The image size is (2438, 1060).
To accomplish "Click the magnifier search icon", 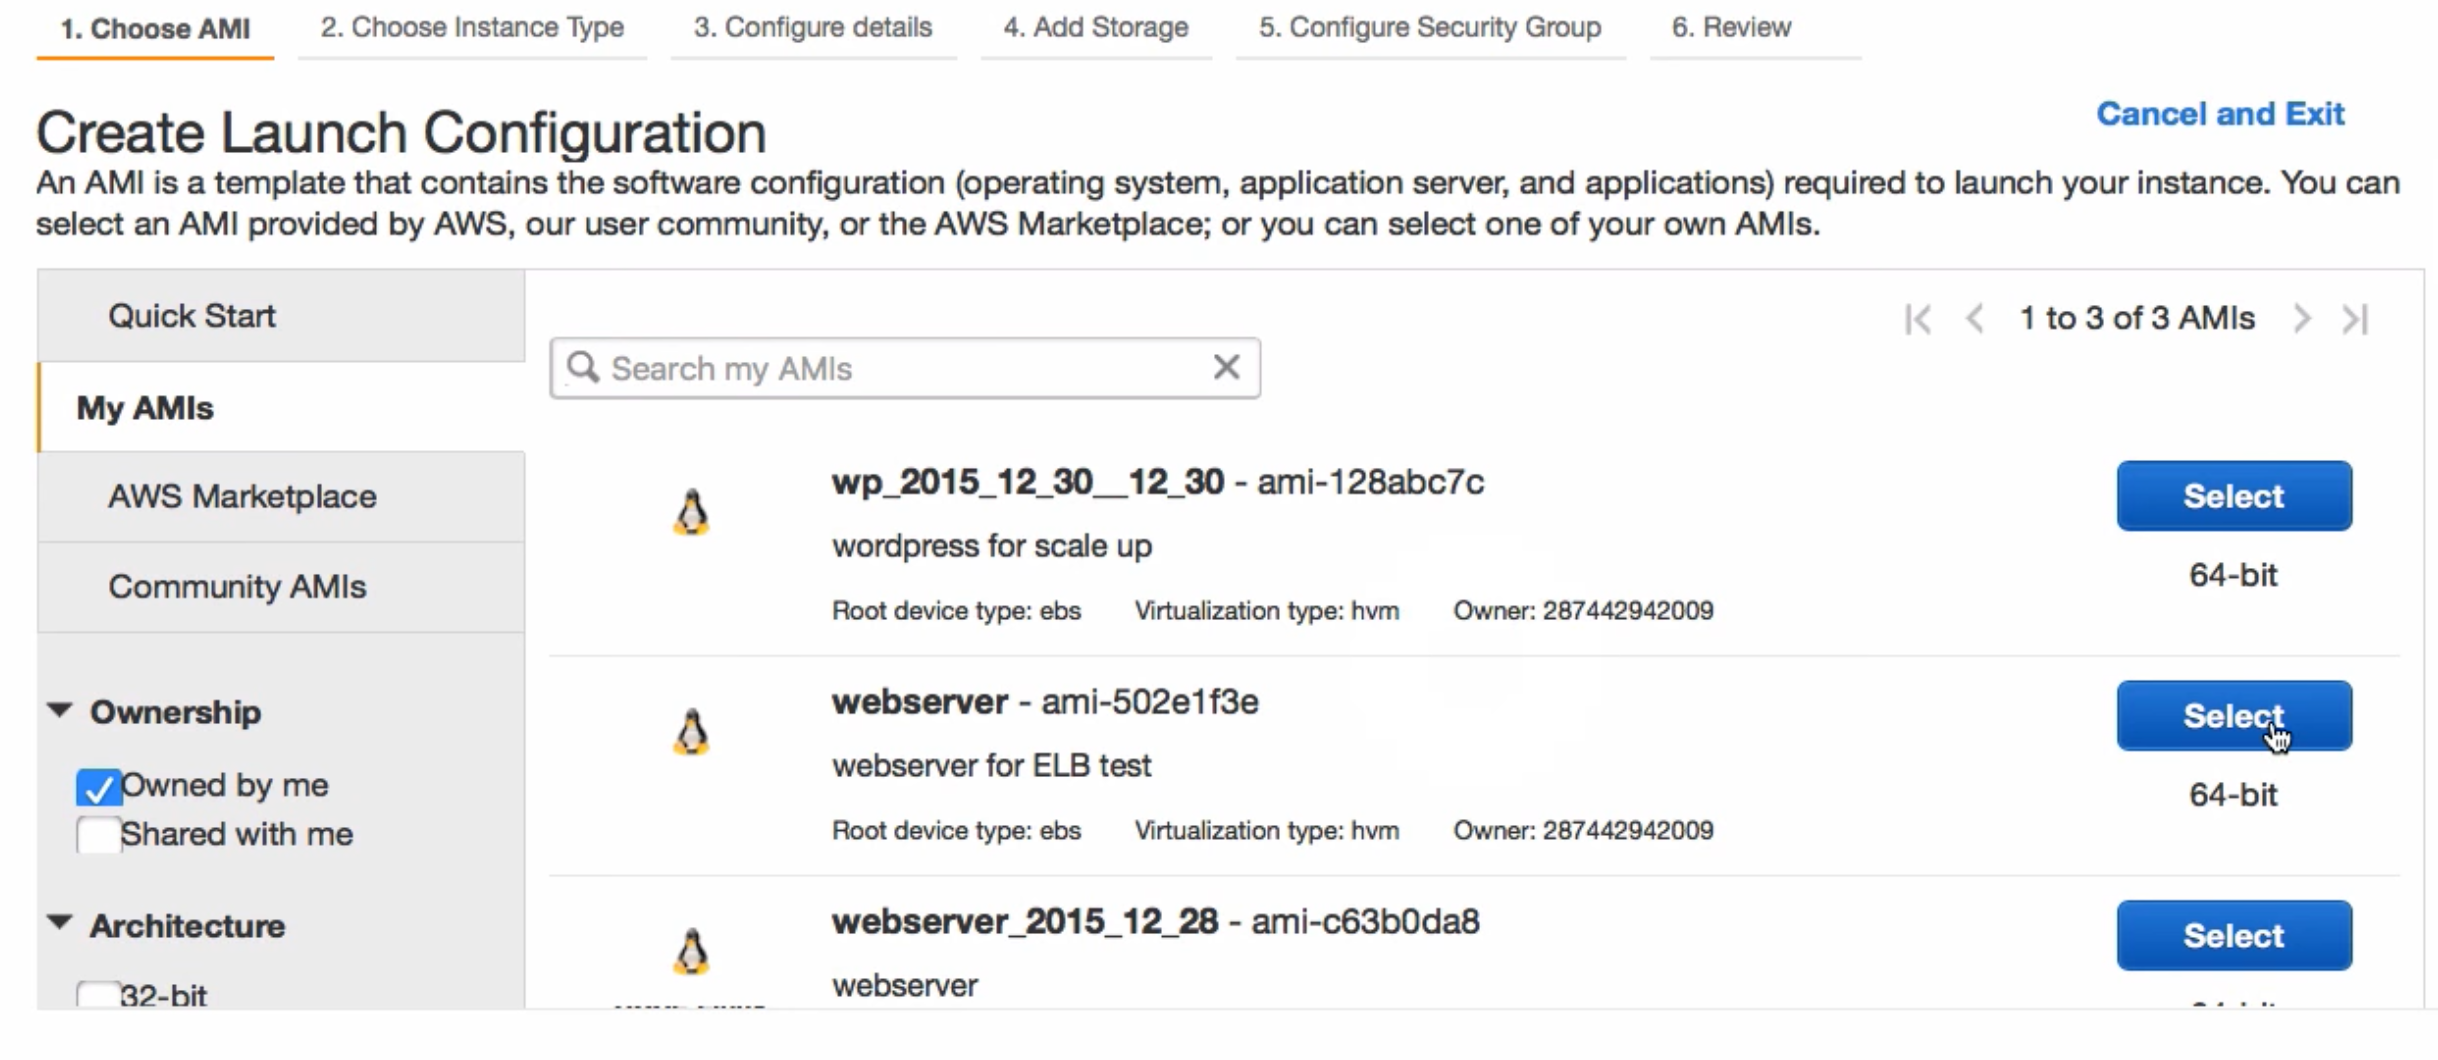I will pyautogui.click(x=583, y=367).
